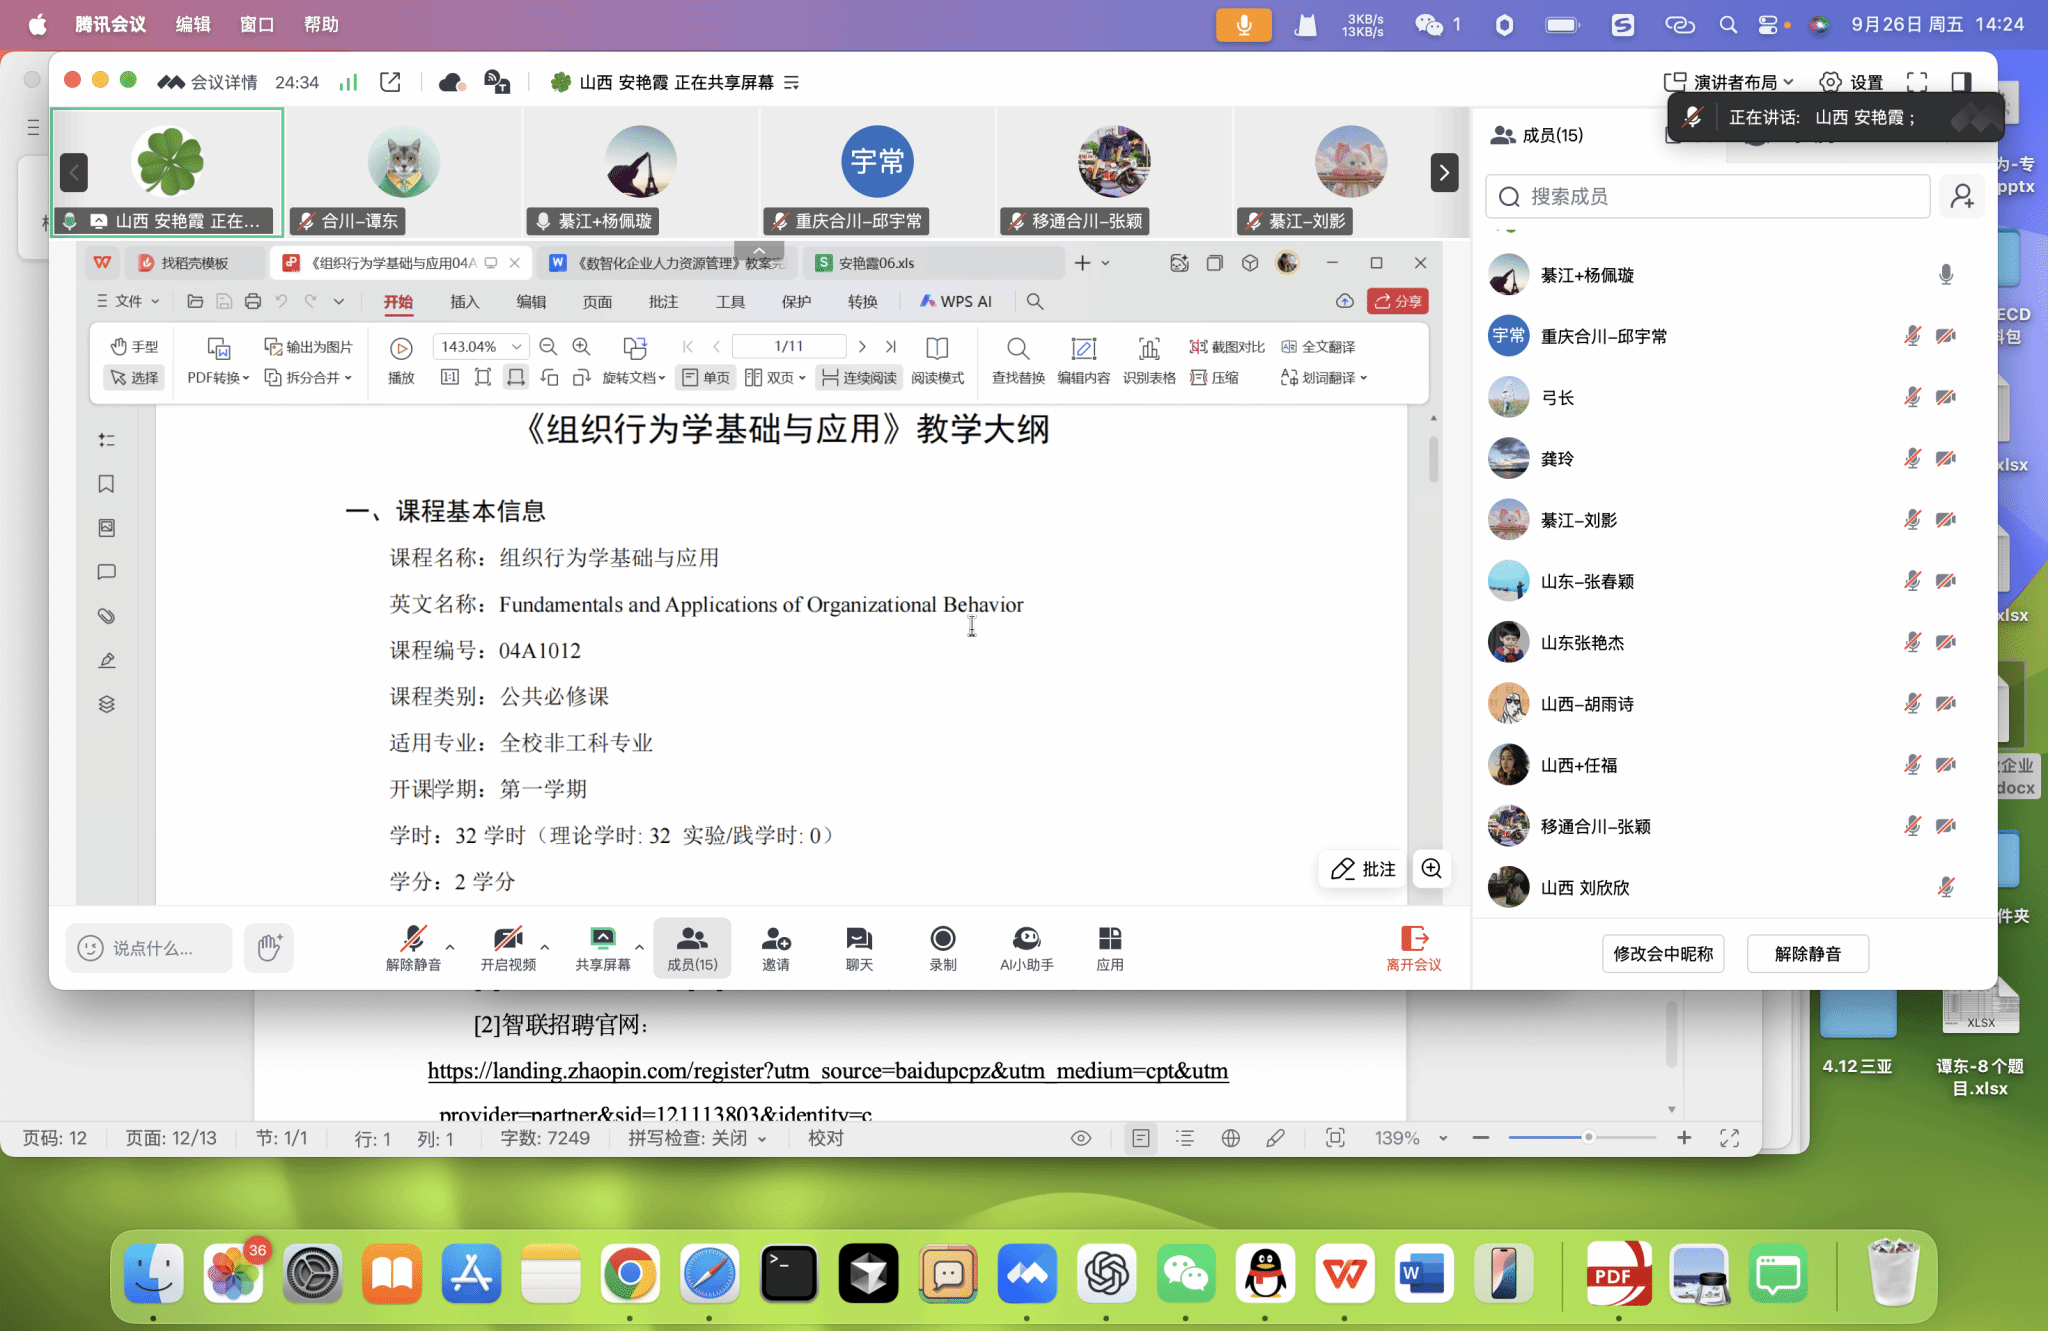Turn on camera with 开启视频
Viewport: 2048px width, 1331px height.
click(x=508, y=939)
